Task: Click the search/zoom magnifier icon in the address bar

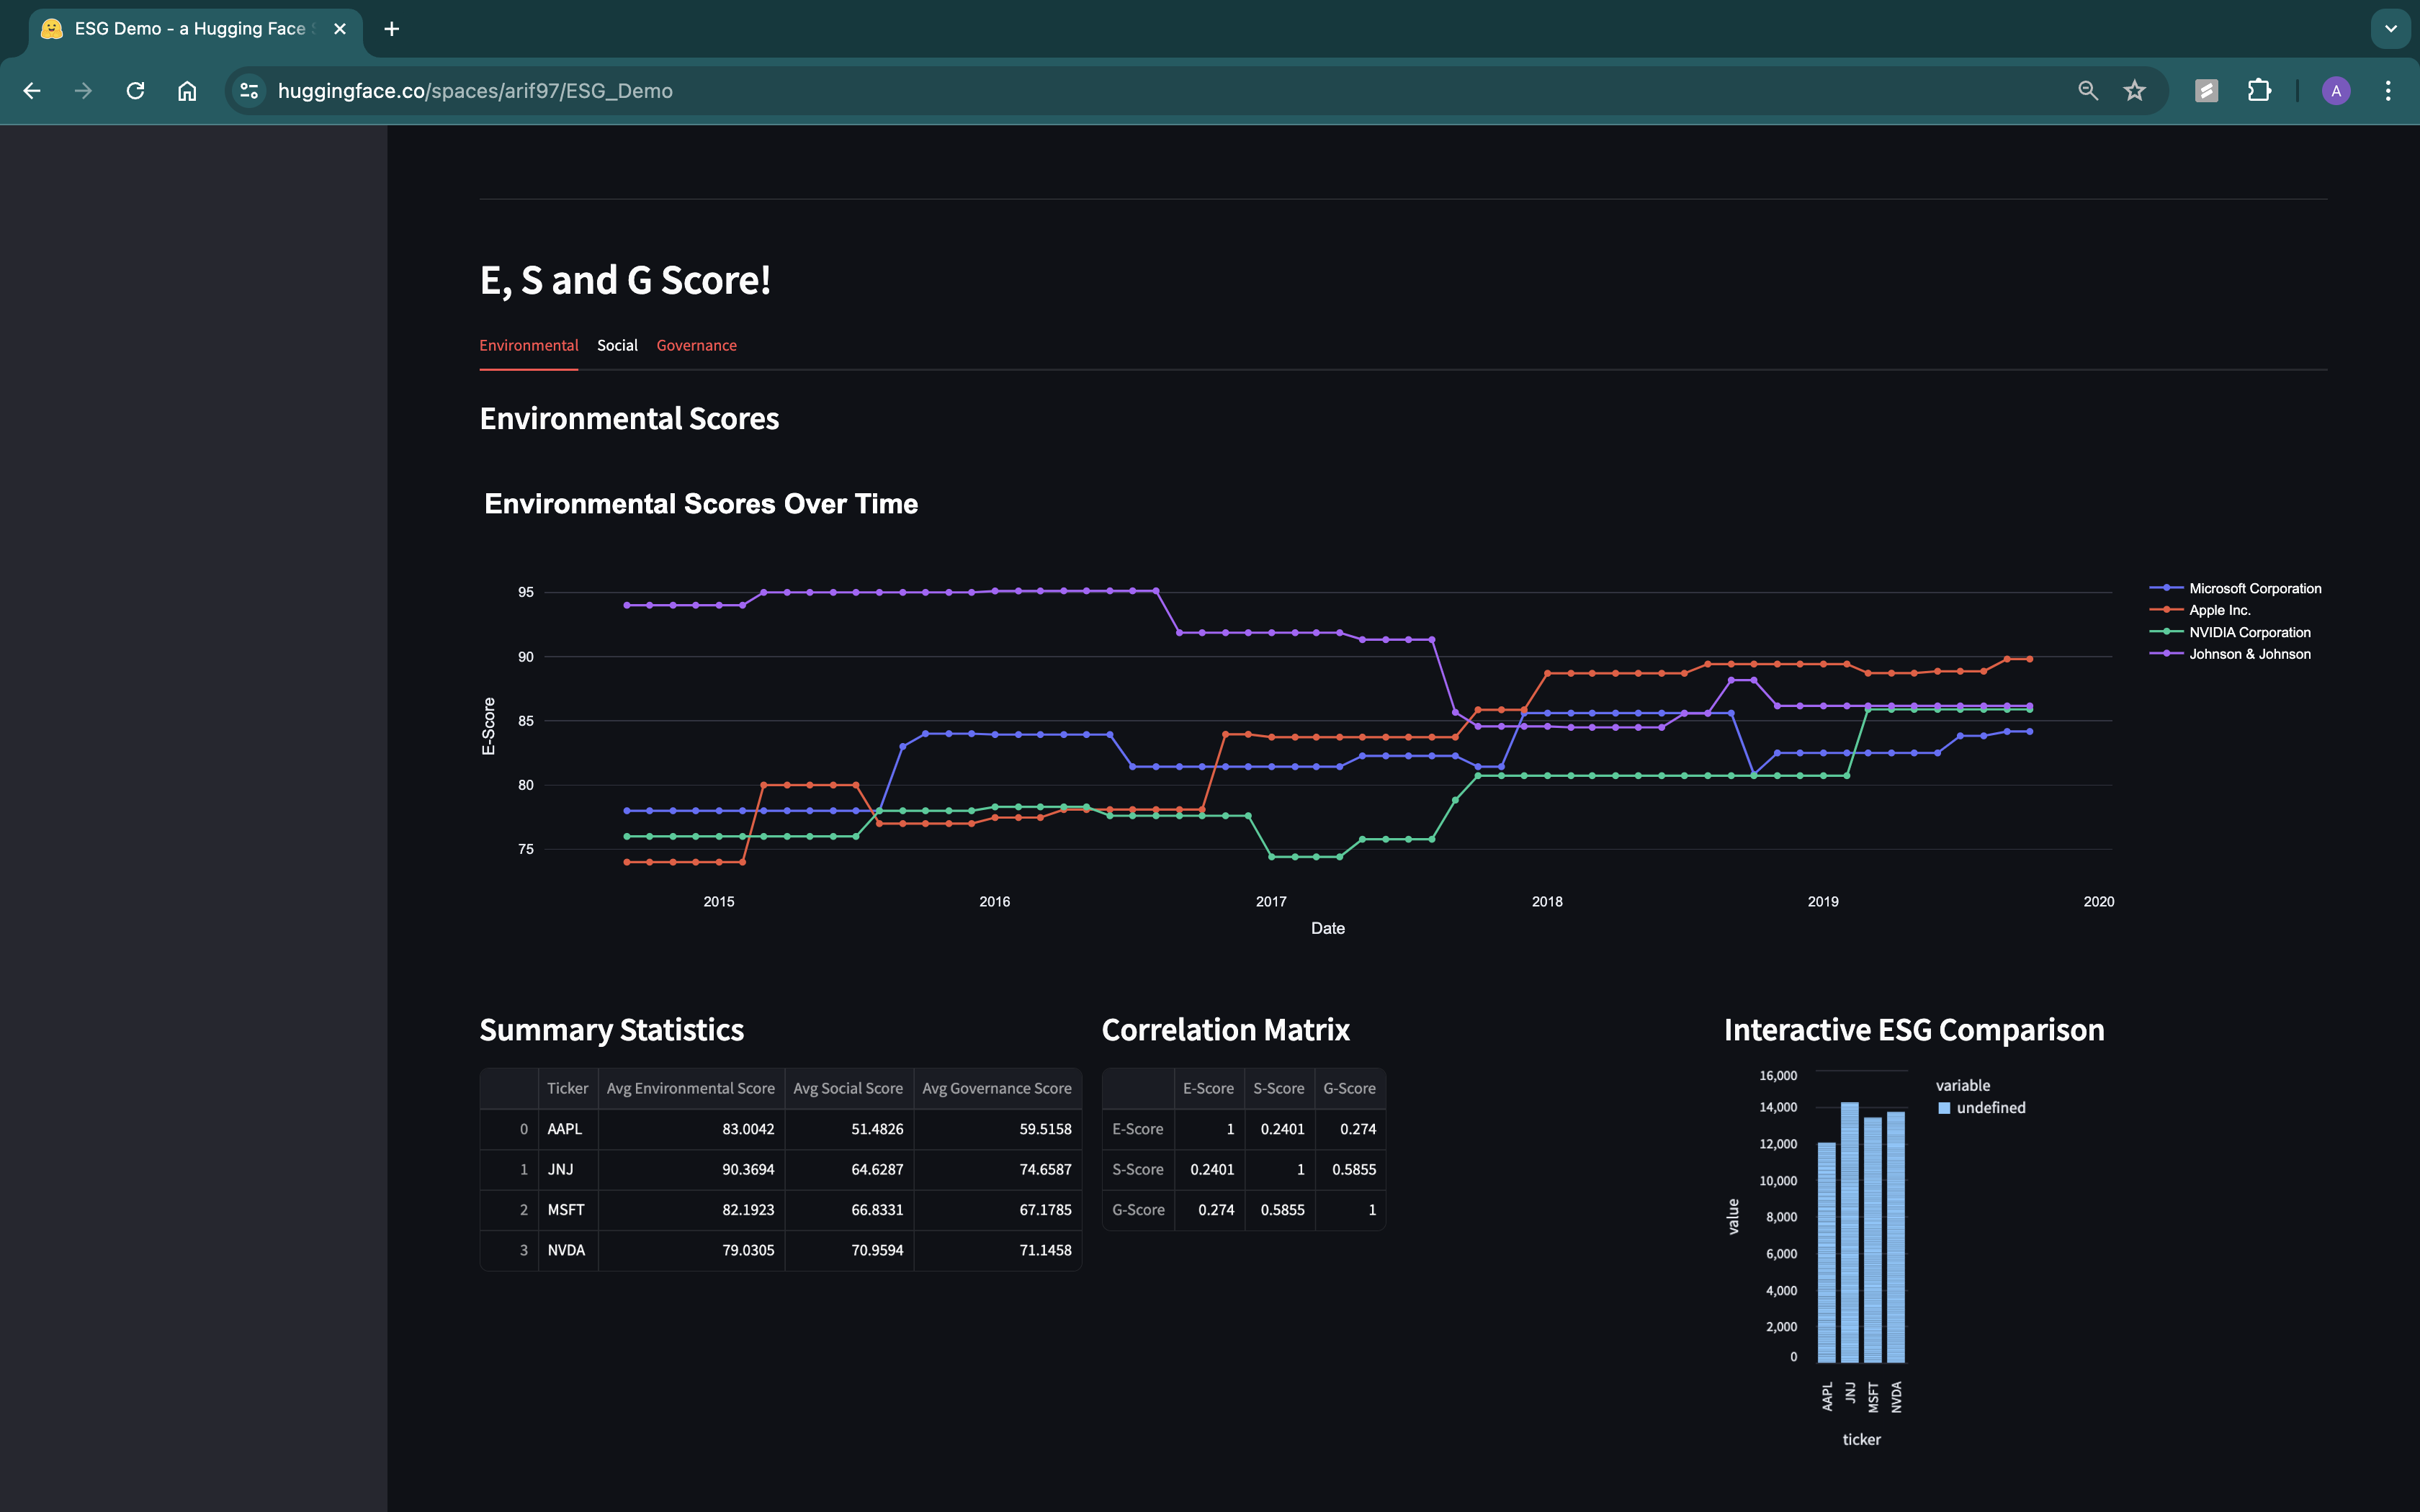Action: [x=2087, y=90]
